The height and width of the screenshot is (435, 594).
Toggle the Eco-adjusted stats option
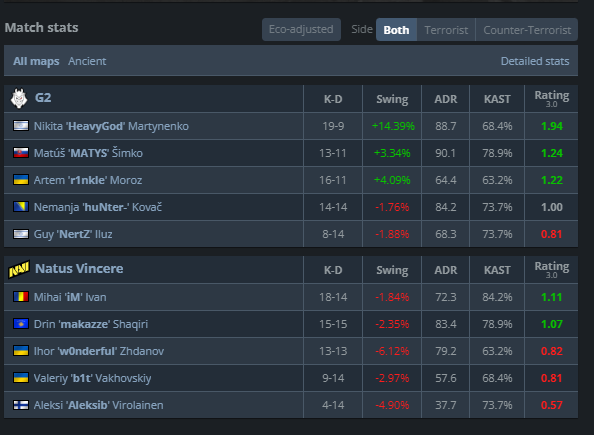301,29
